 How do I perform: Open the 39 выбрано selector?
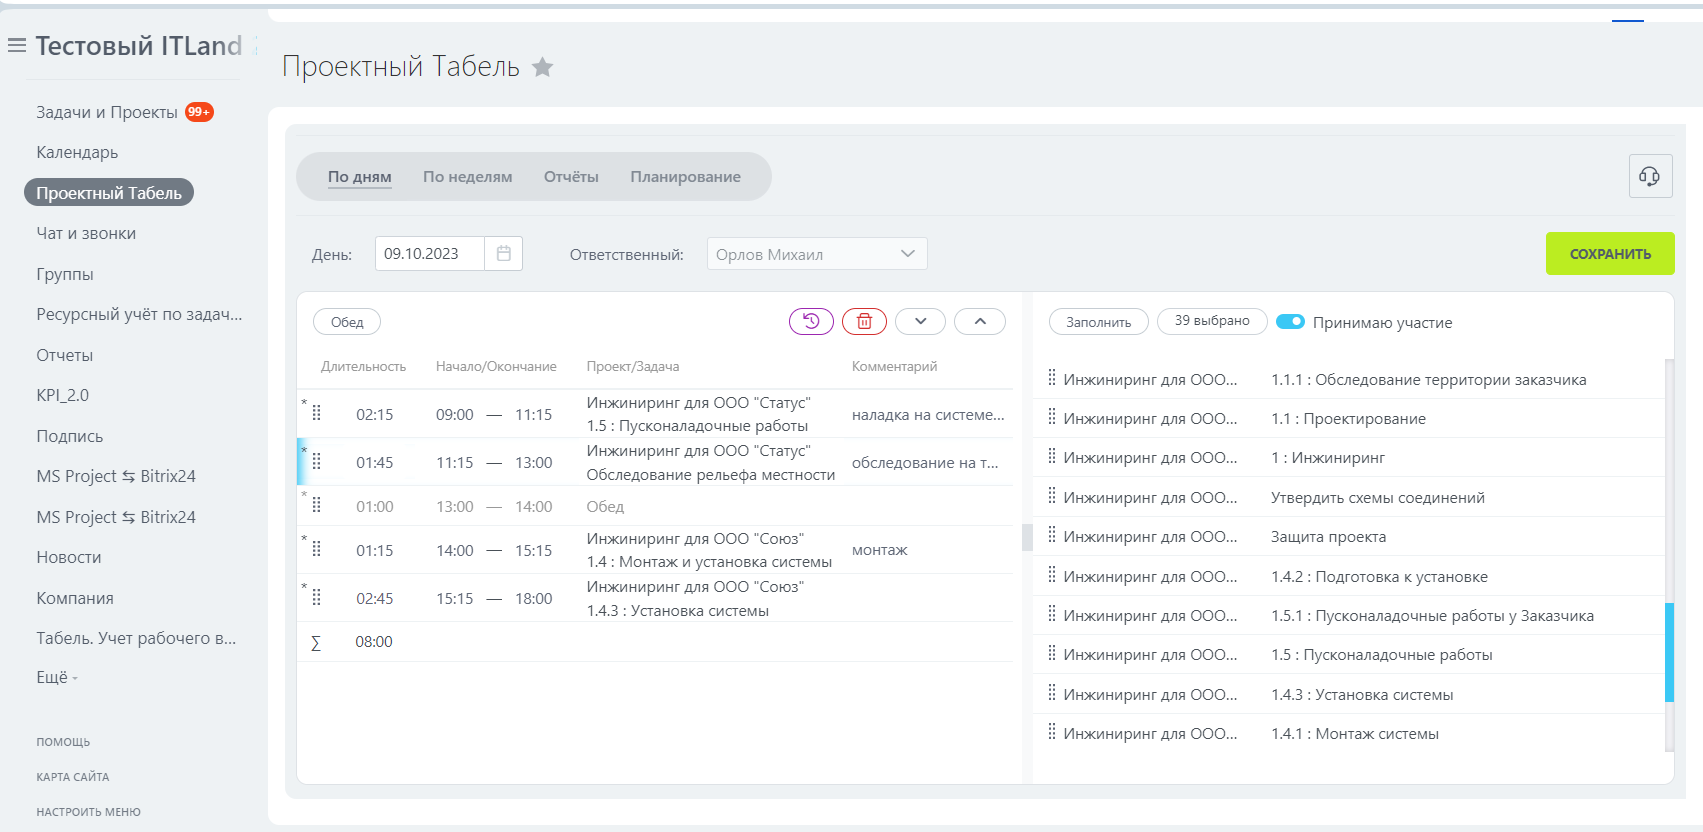(1211, 321)
